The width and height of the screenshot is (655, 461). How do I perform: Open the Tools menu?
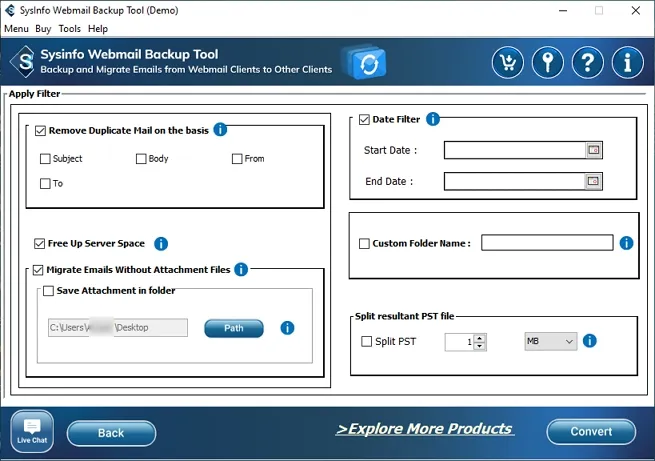pyautogui.click(x=69, y=29)
